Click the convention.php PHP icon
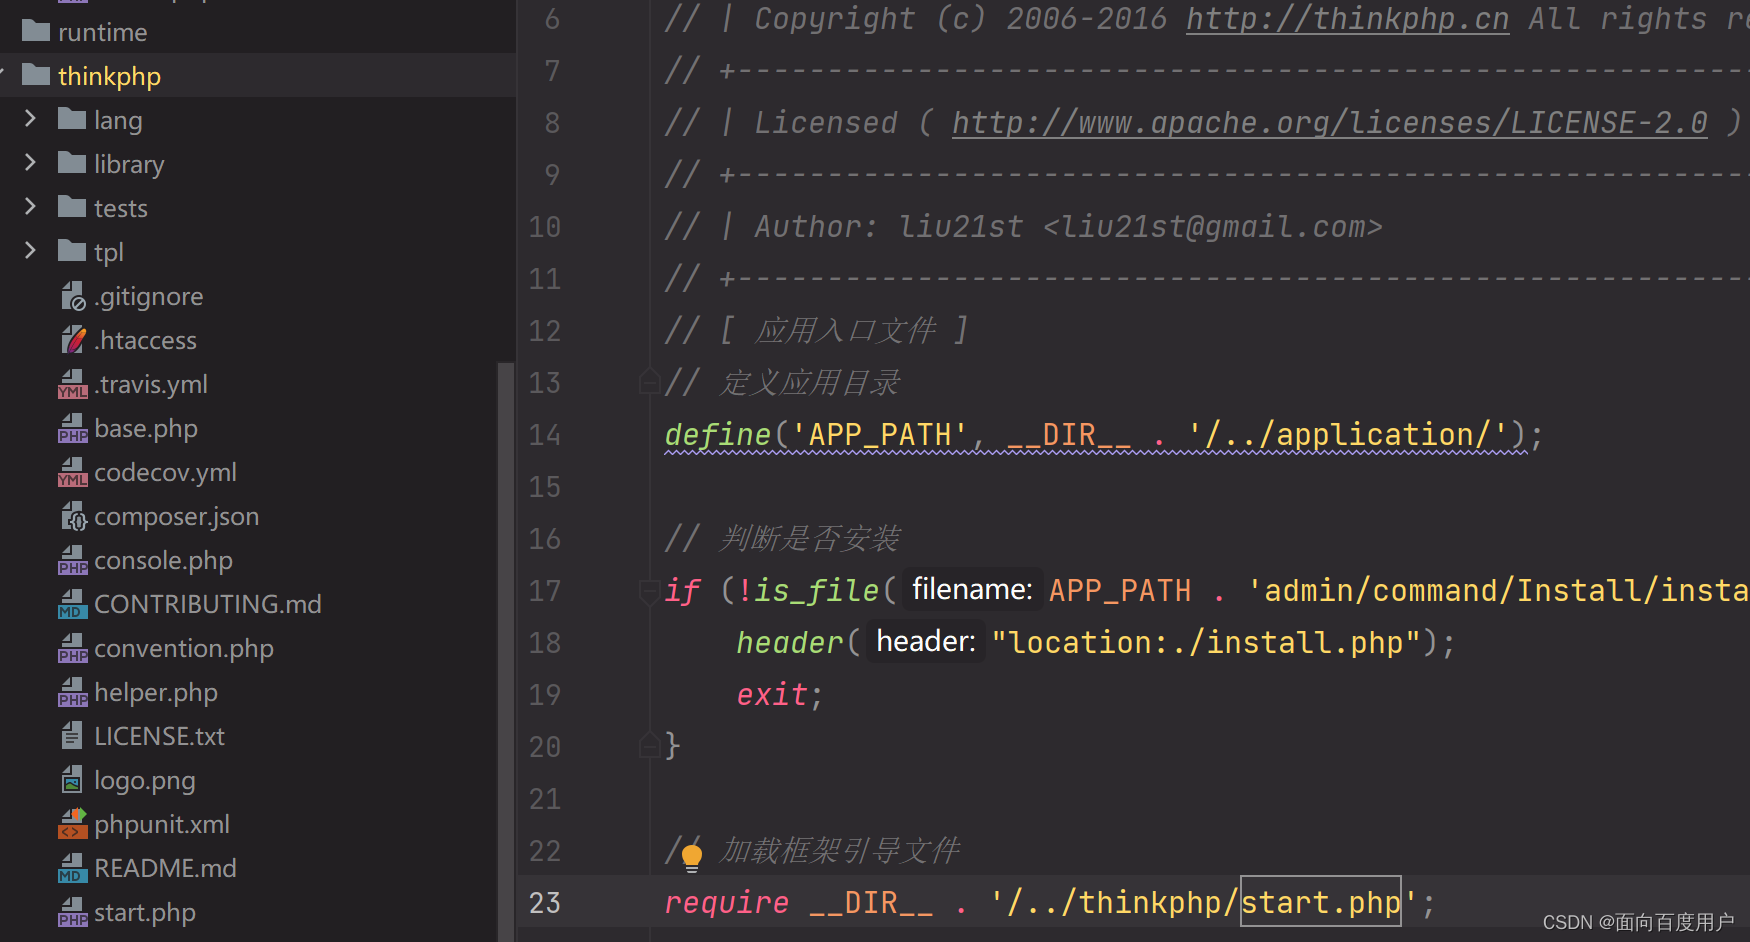Viewport: 1750px width, 942px height. pos(73,648)
